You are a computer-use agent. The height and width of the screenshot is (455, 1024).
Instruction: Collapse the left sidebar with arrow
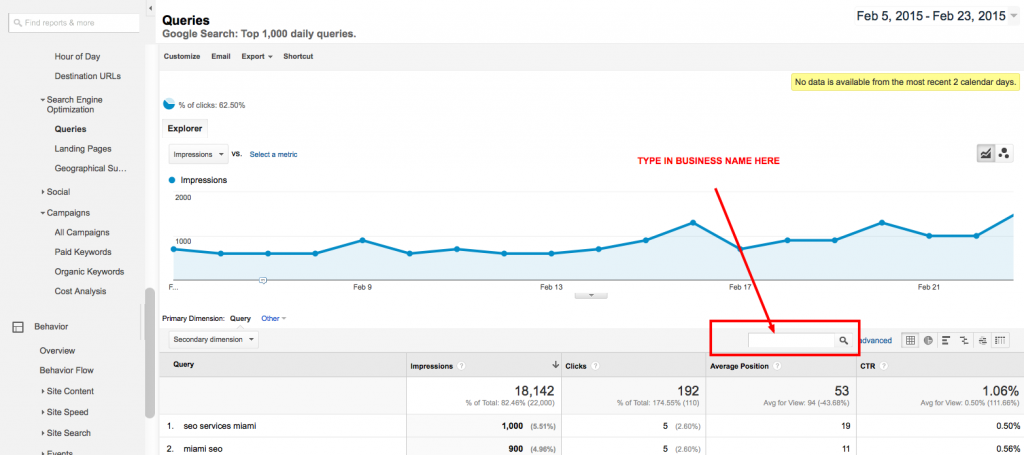point(150,8)
